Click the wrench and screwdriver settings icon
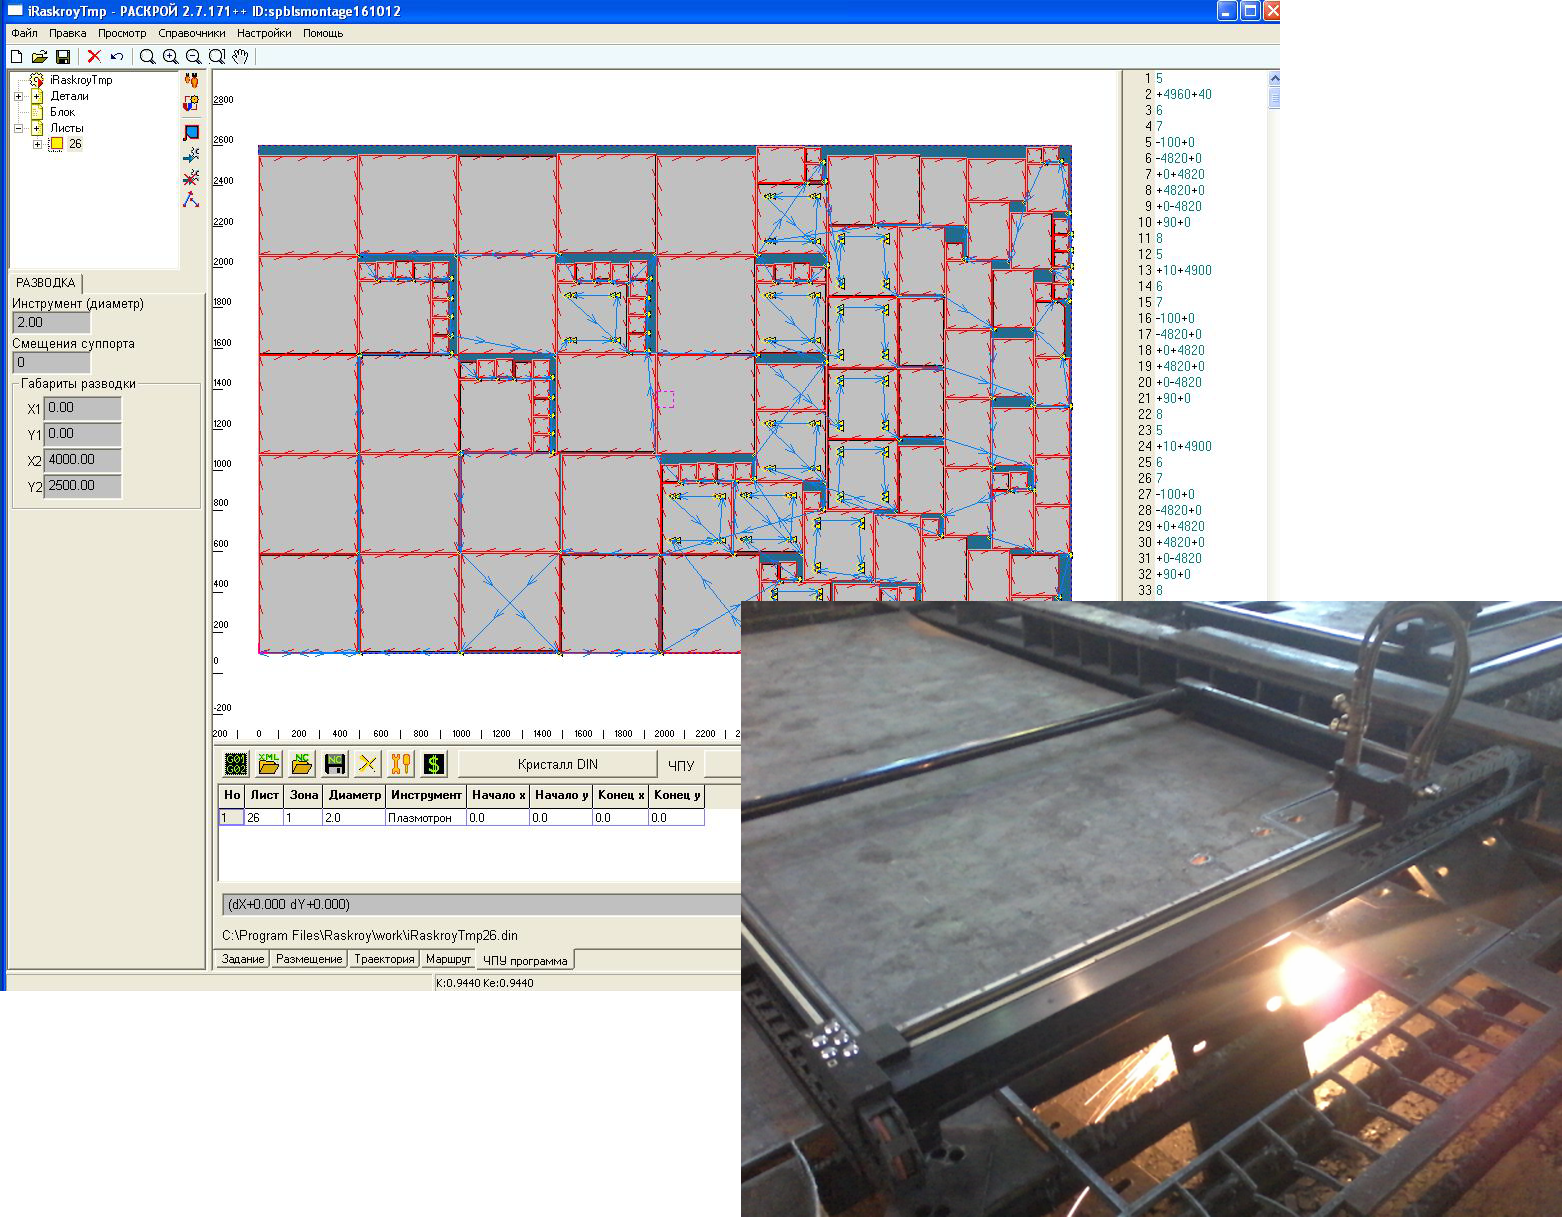This screenshot has height=1218, width=1567. click(401, 764)
